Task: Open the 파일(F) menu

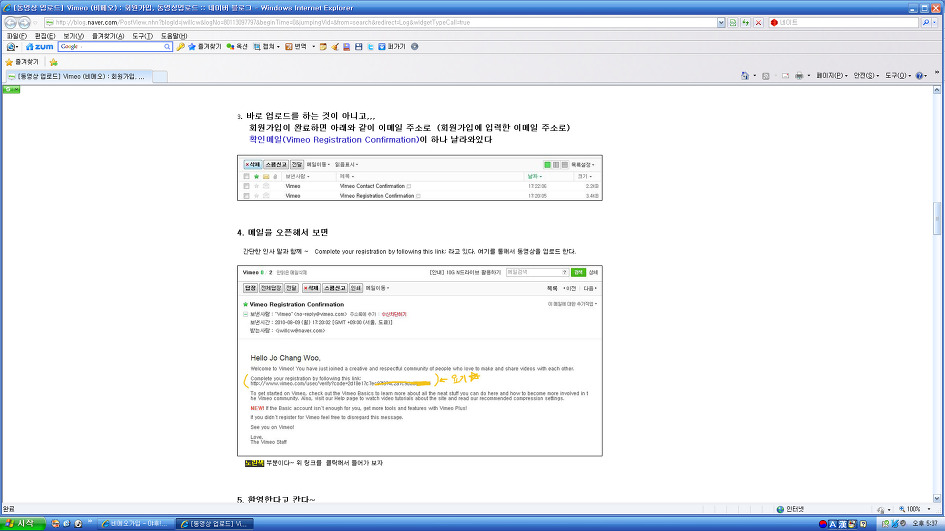Action: click(16, 36)
